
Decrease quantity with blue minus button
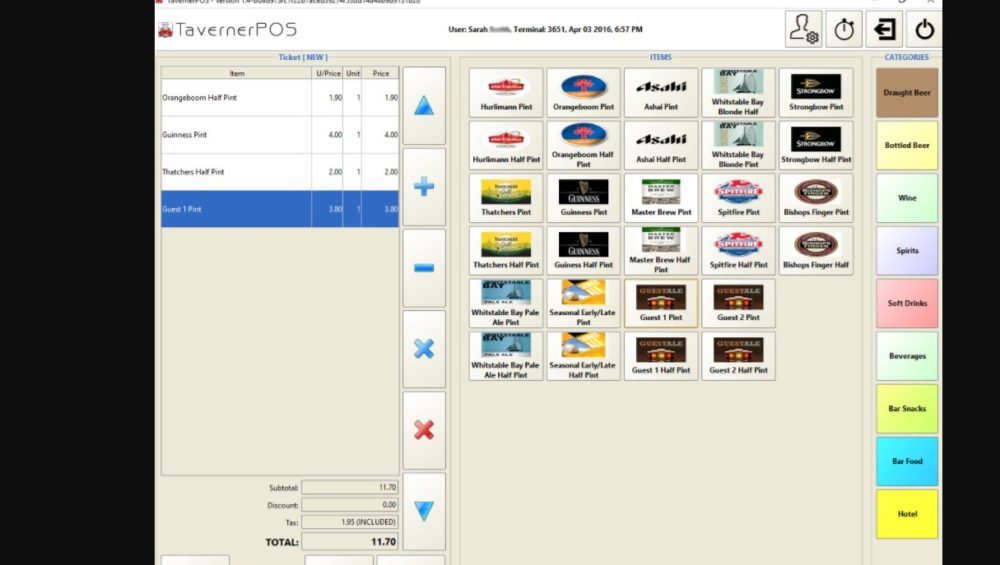424,268
